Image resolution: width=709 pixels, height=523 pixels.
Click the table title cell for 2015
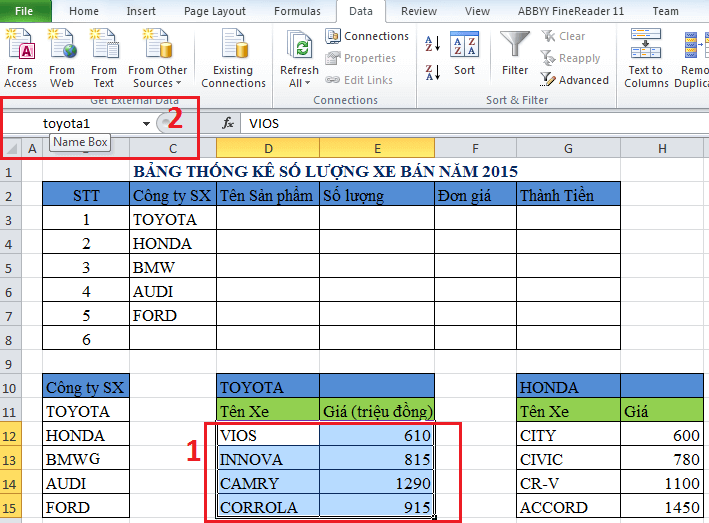point(326,171)
